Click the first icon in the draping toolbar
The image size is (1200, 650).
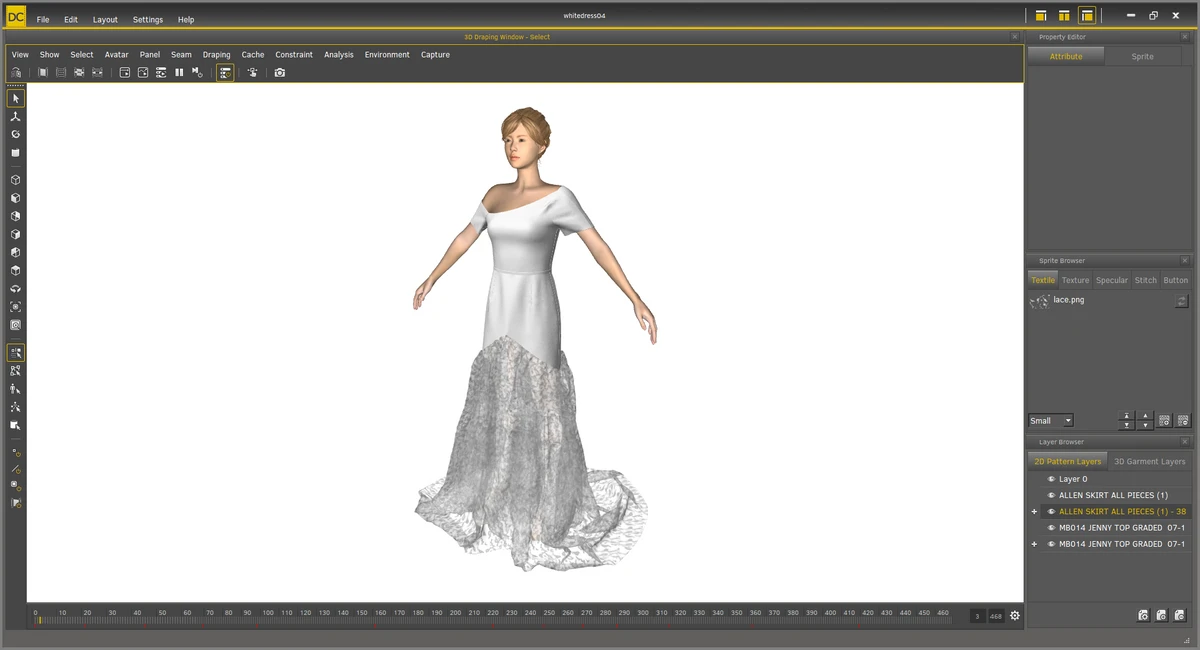pos(16,73)
